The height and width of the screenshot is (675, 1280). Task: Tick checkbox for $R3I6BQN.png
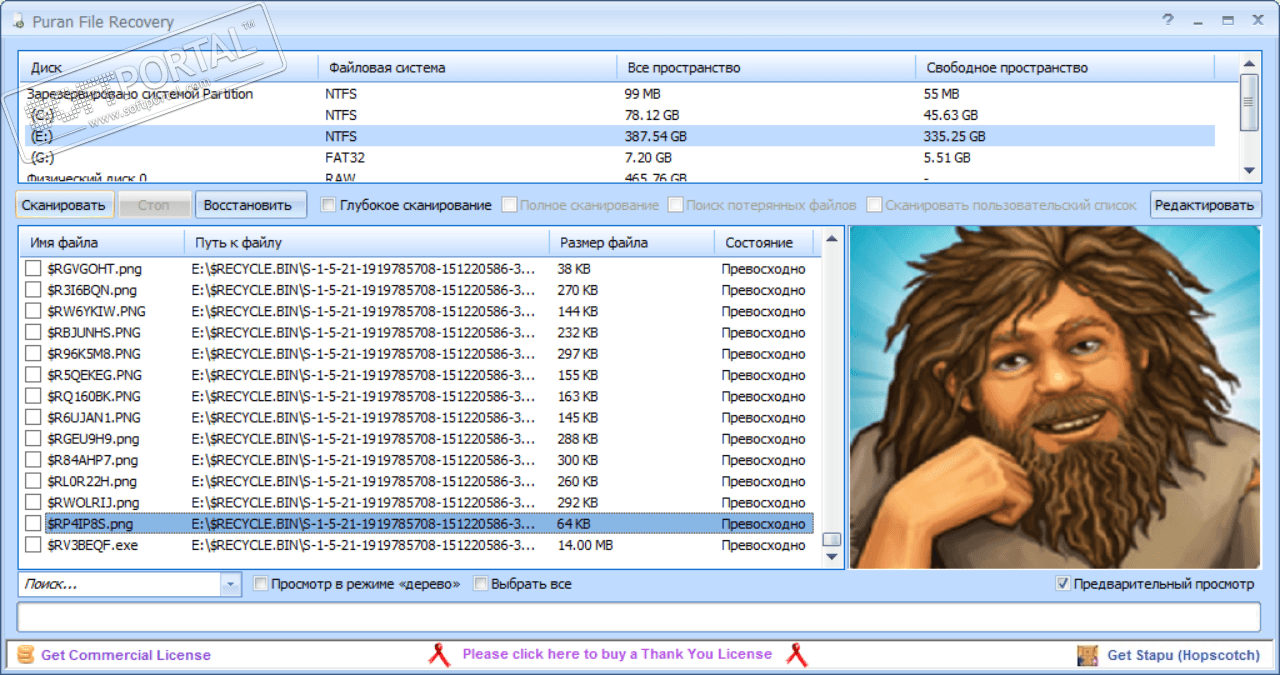click(33, 290)
